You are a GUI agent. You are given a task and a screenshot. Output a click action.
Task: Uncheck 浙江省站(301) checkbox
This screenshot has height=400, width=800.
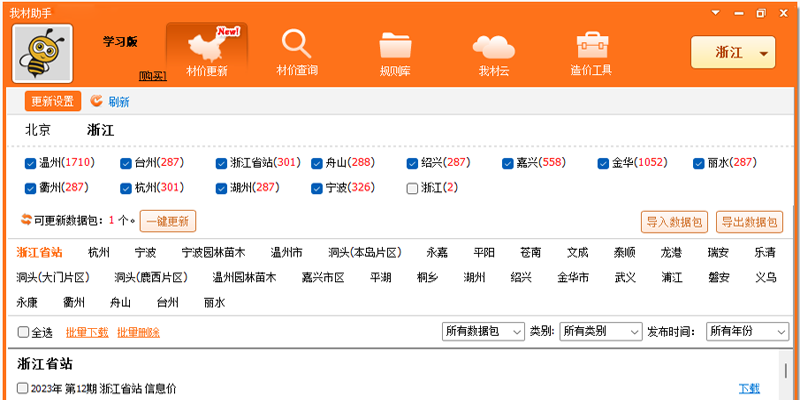pyautogui.click(x=221, y=163)
